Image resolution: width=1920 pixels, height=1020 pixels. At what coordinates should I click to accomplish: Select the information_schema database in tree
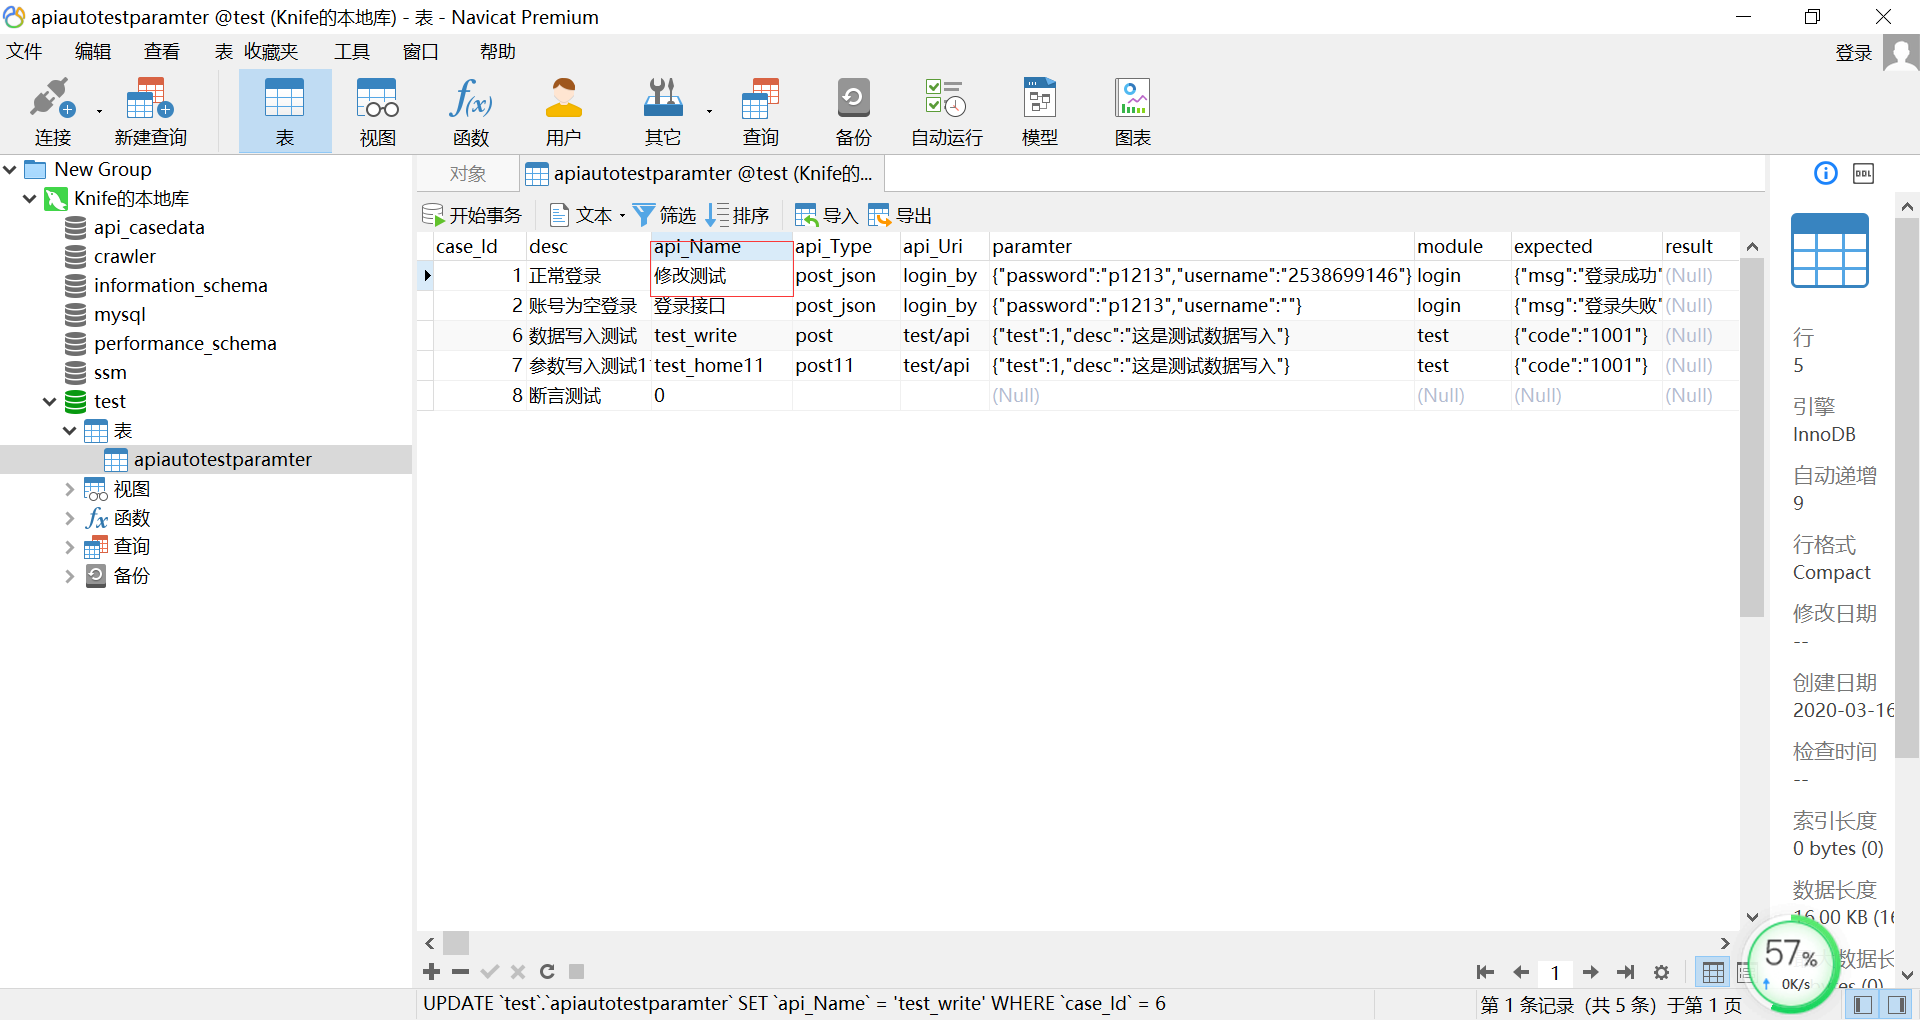(180, 286)
